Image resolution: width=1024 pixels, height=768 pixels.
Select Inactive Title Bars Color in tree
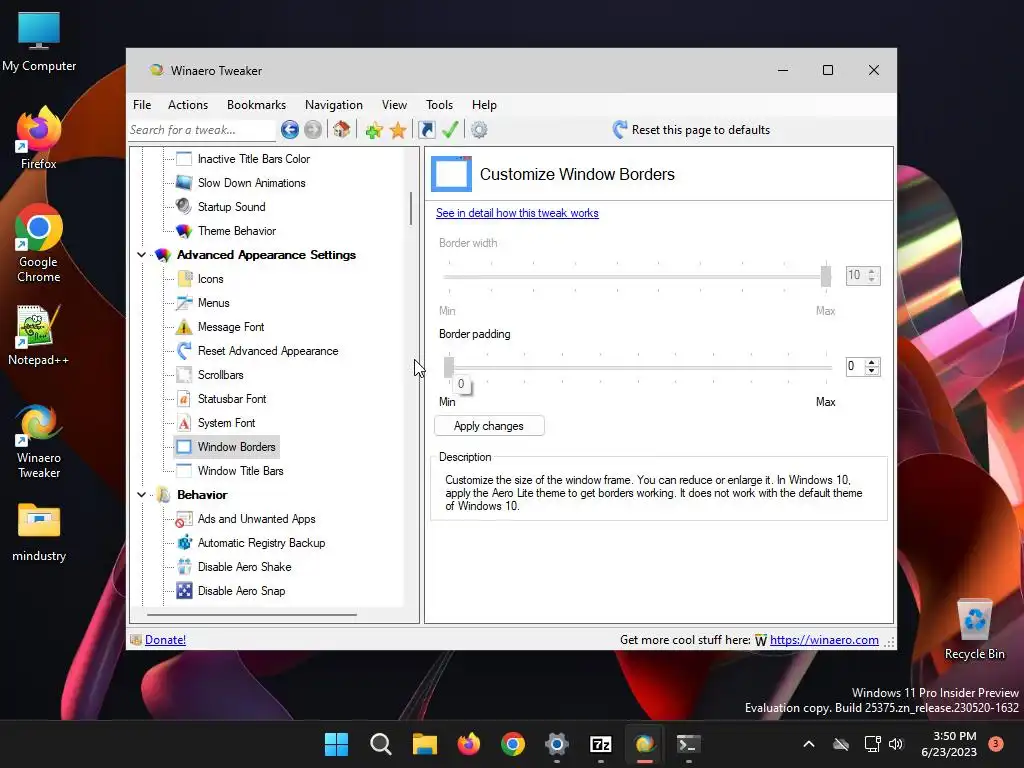click(x=253, y=159)
